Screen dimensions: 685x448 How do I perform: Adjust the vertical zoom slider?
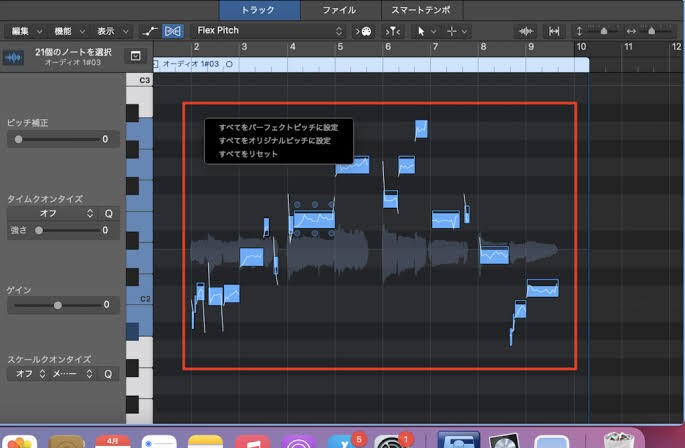[x=602, y=31]
